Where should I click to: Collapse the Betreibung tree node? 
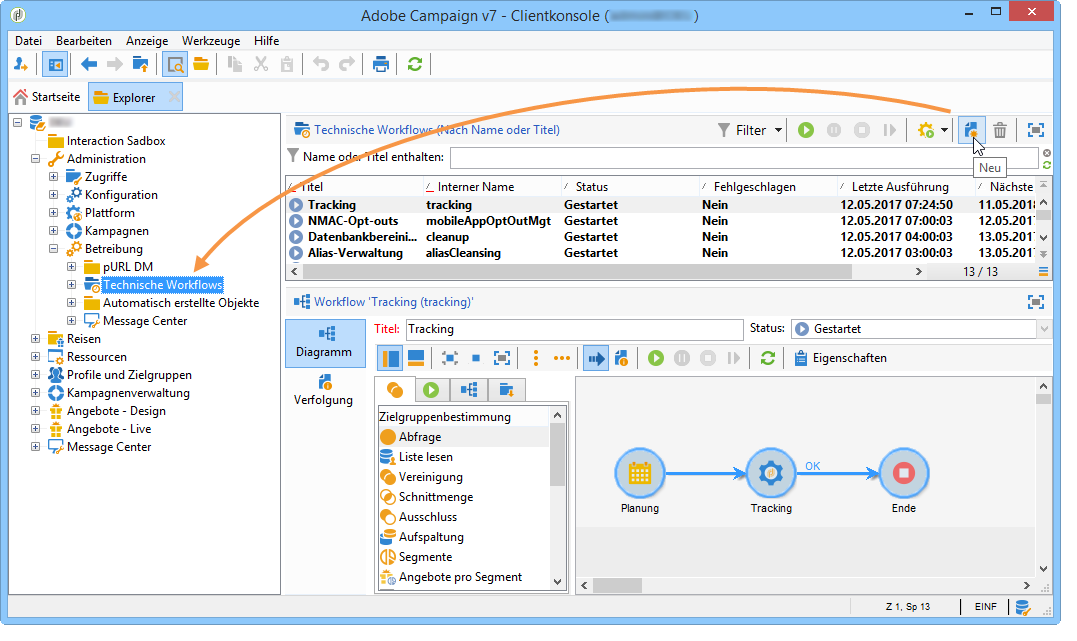[x=54, y=249]
